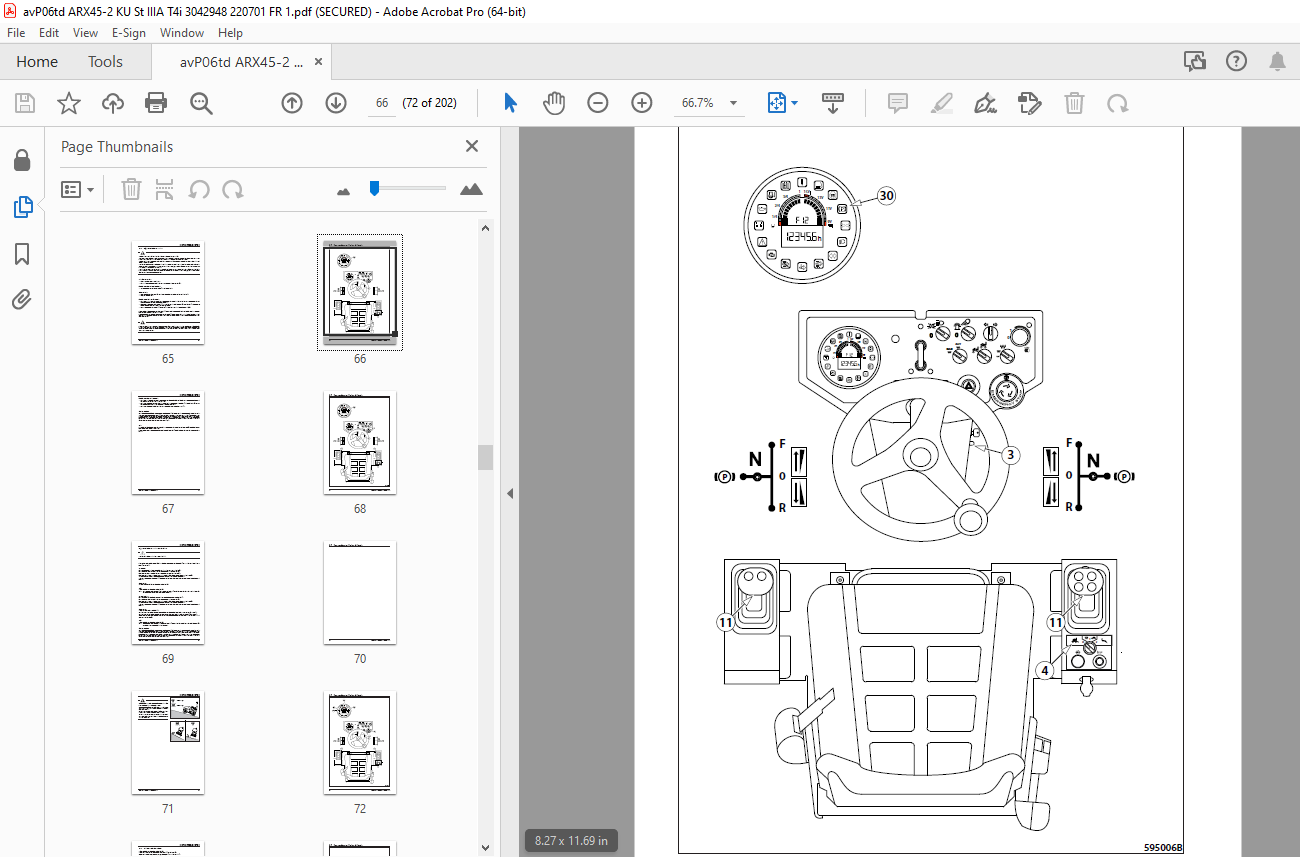Image resolution: width=1300 pixels, height=857 pixels.
Task: Open the attachments paperclip panel
Action: tap(22, 299)
